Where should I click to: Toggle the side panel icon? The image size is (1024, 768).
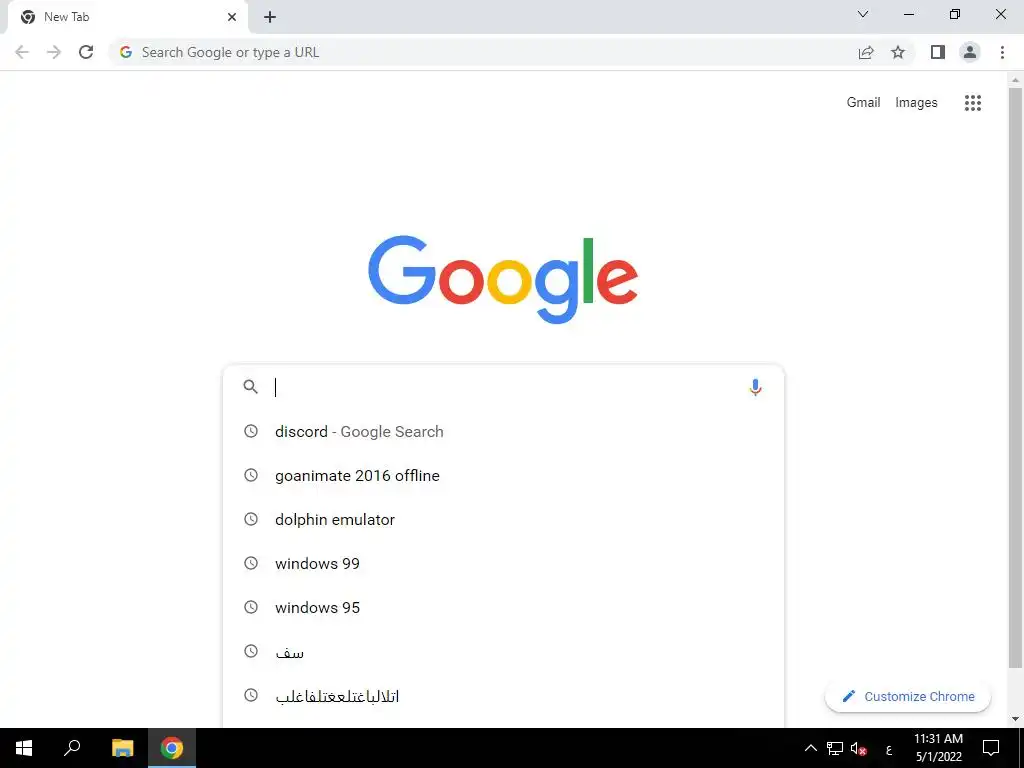tap(938, 52)
